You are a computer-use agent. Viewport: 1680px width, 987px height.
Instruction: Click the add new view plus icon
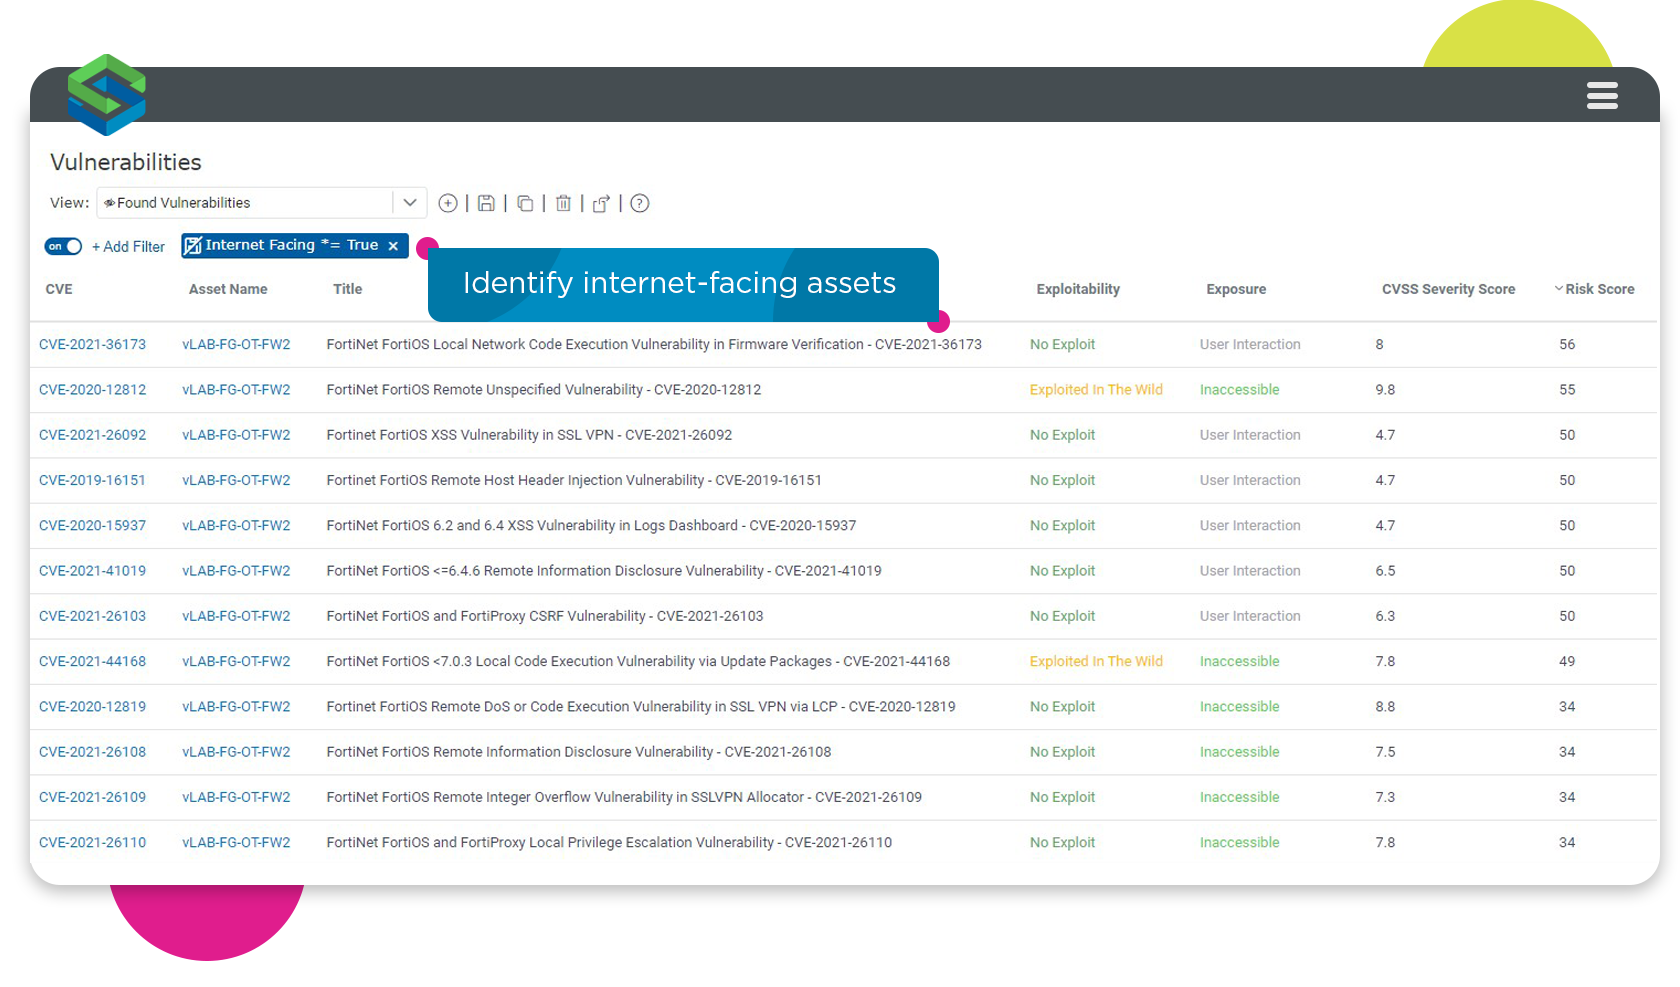point(448,203)
